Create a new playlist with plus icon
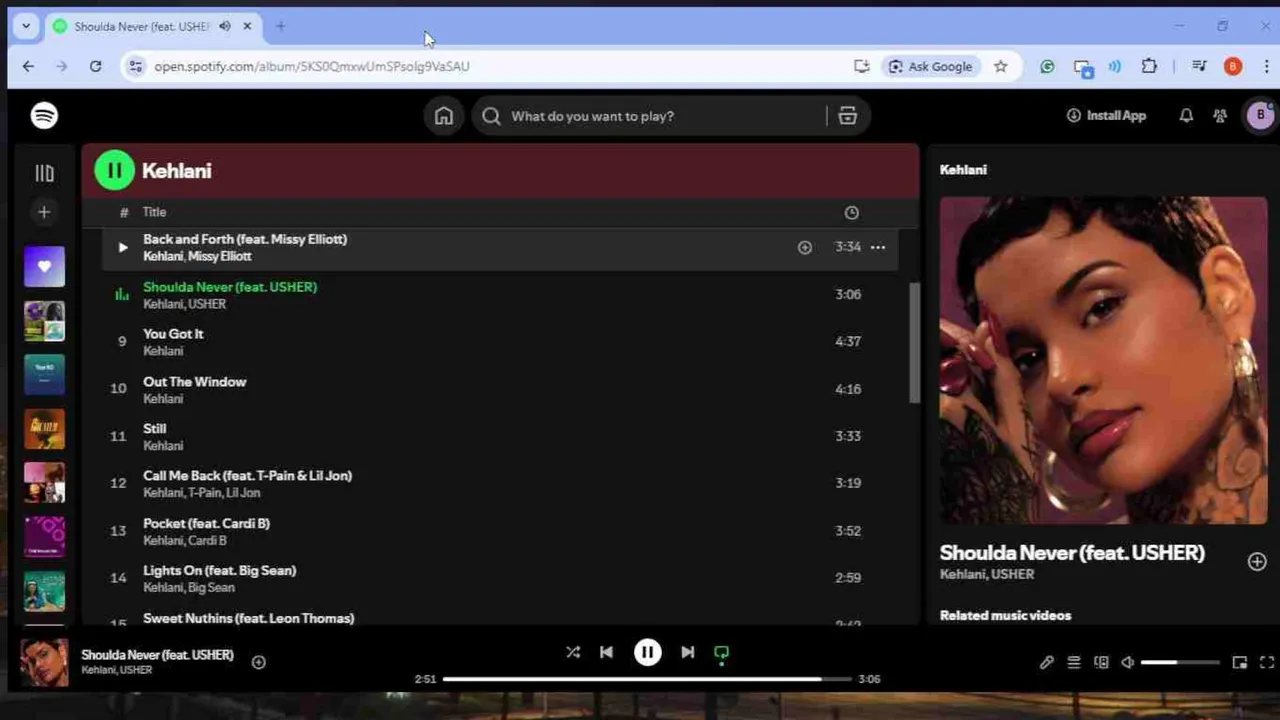This screenshot has height=720, width=1280. pyautogui.click(x=44, y=212)
